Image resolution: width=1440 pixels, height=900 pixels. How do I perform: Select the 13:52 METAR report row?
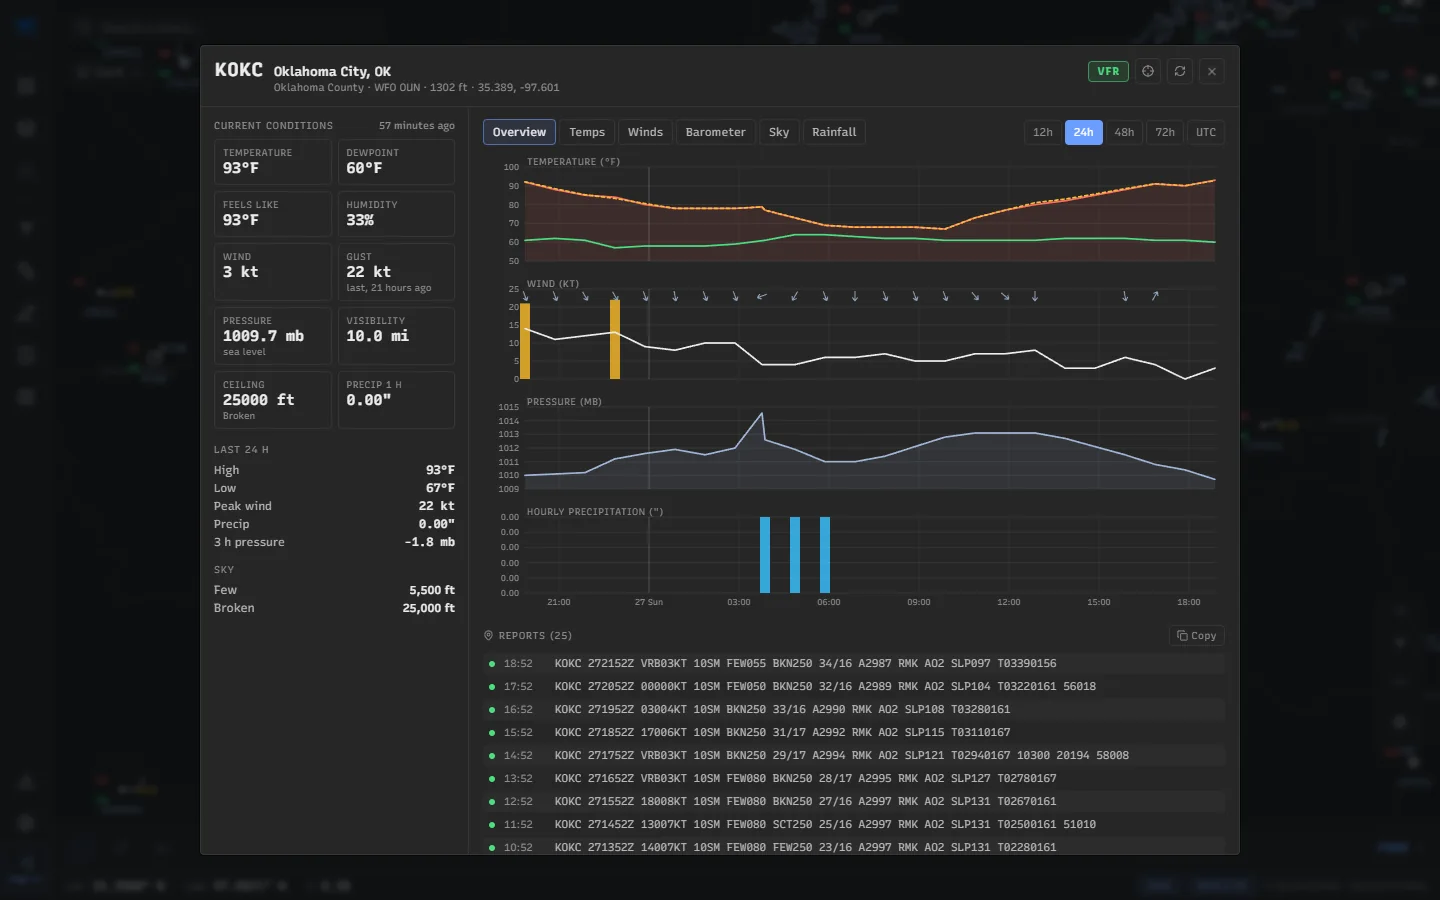coord(854,778)
